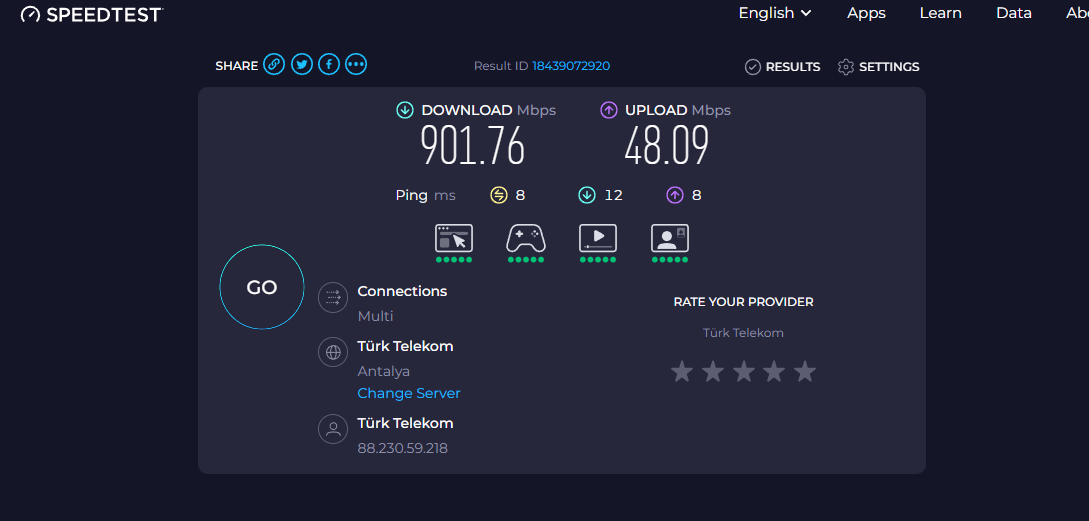Open the Apps menu
Screen dimensions: 1089x521
(866, 13)
